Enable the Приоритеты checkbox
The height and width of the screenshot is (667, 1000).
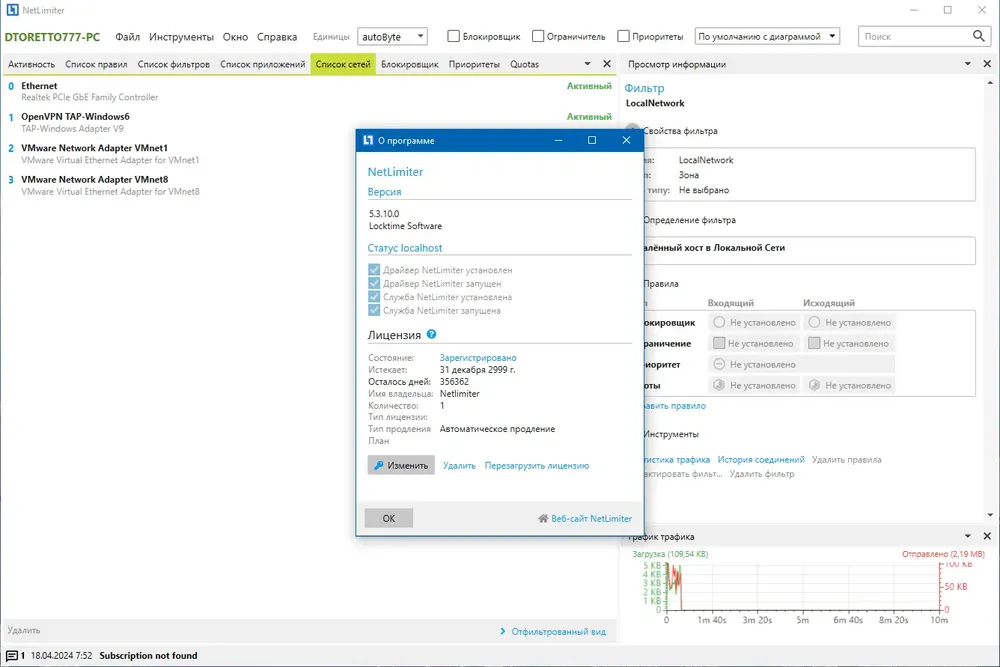coord(623,36)
